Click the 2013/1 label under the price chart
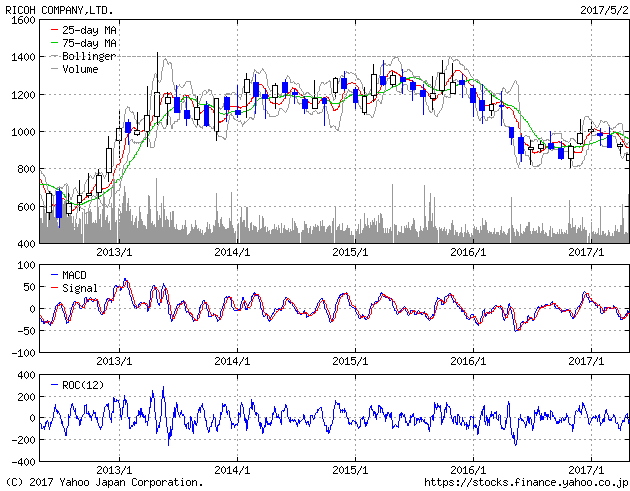This screenshot has width=630, height=491. coord(115,253)
